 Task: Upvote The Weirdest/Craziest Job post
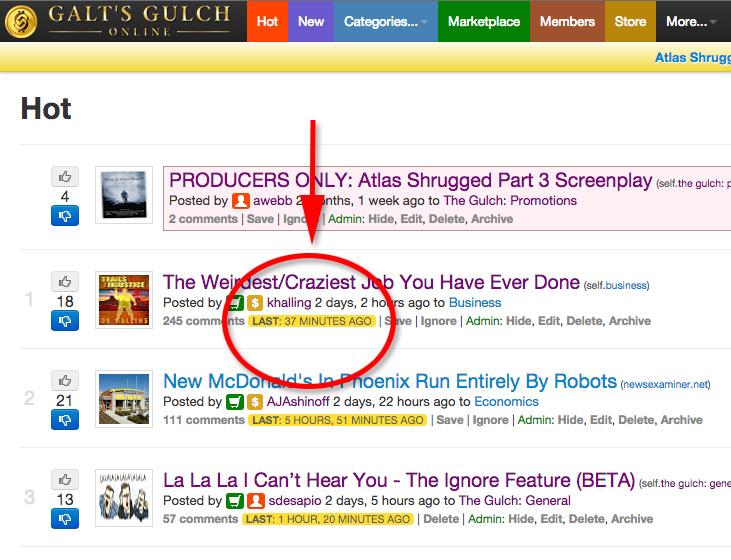(65, 282)
